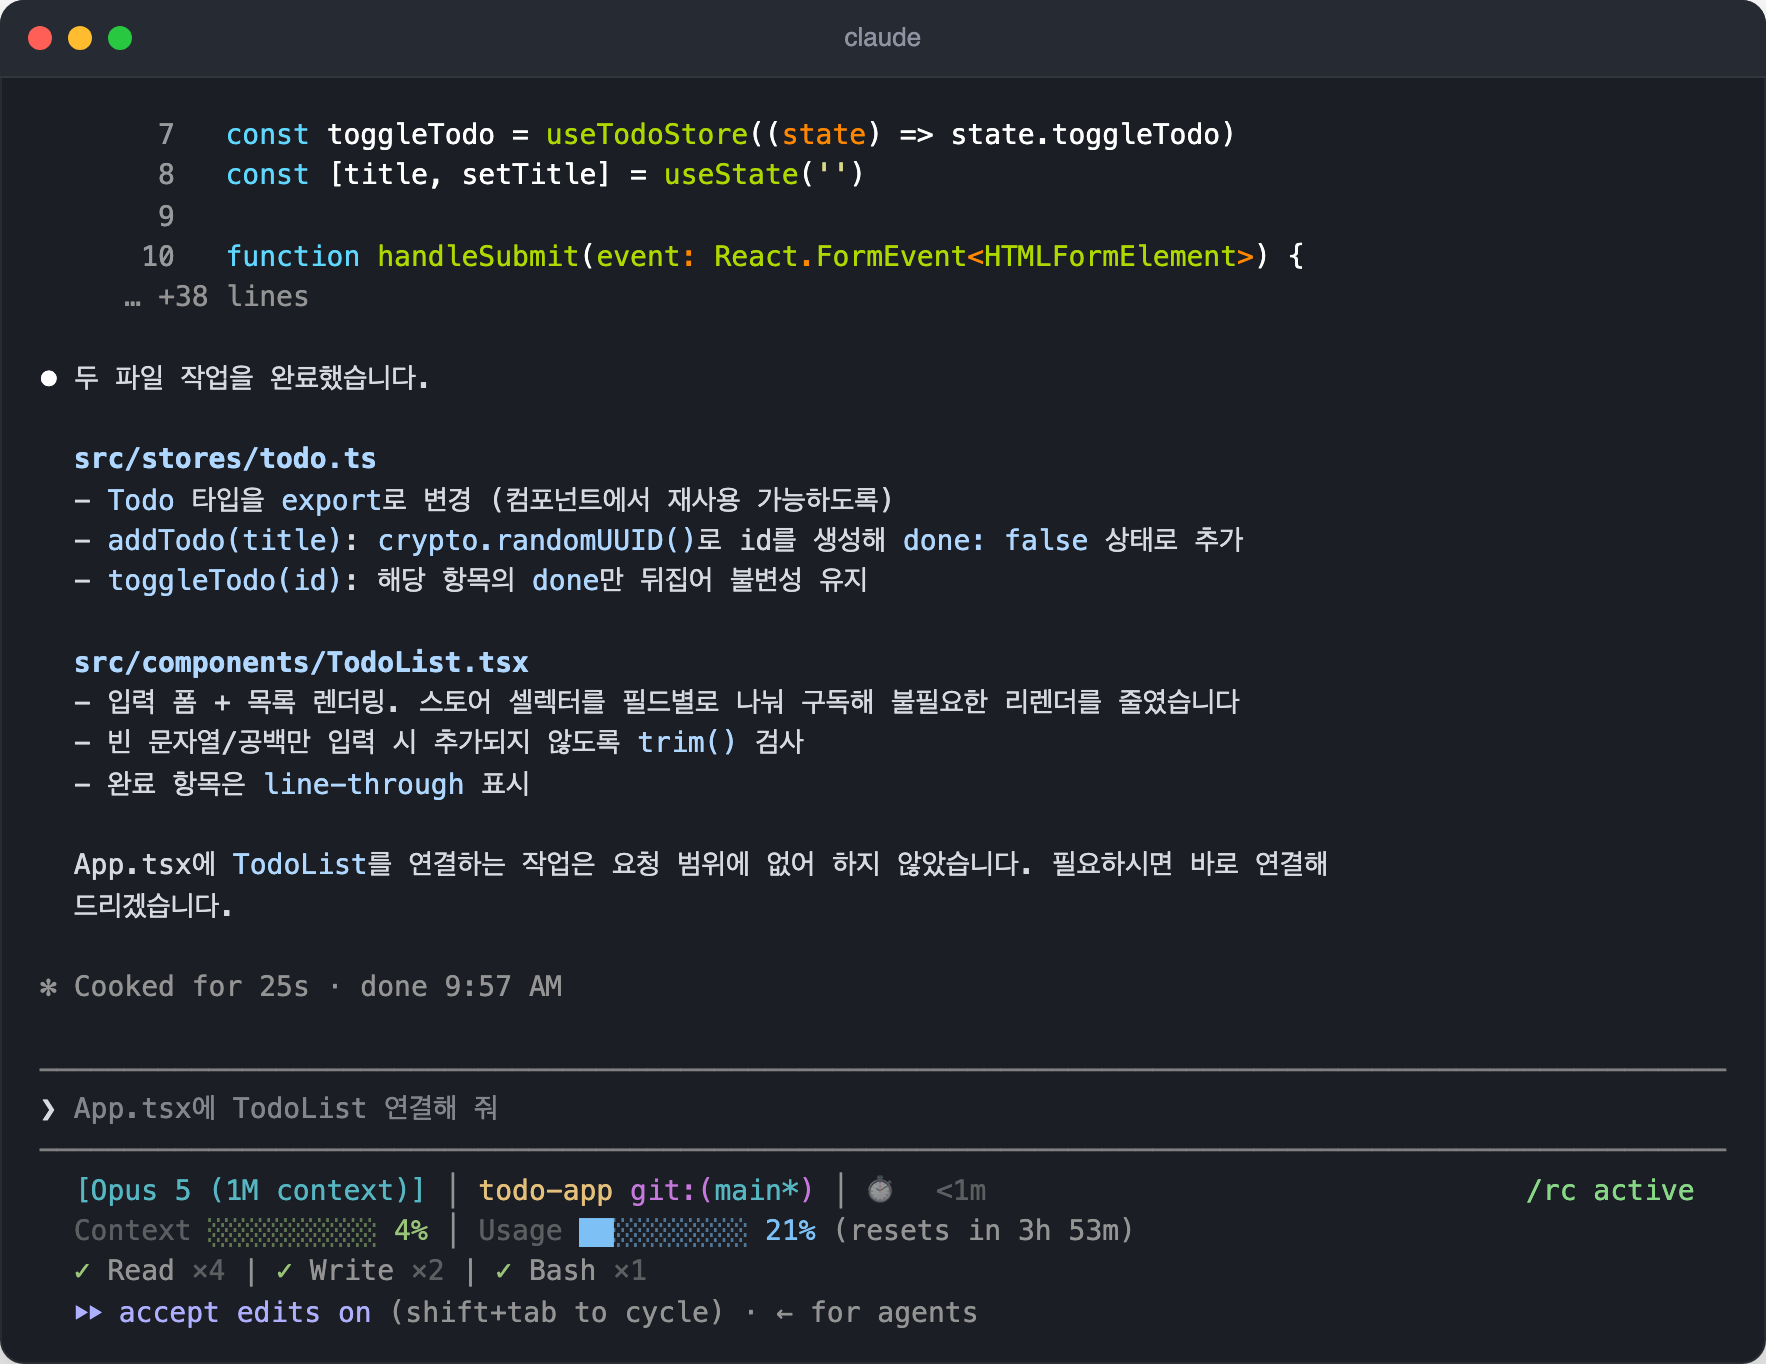Click the yellow minimize window button
Viewport: 1766px width, 1364px height.
click(x=80, y=38)
